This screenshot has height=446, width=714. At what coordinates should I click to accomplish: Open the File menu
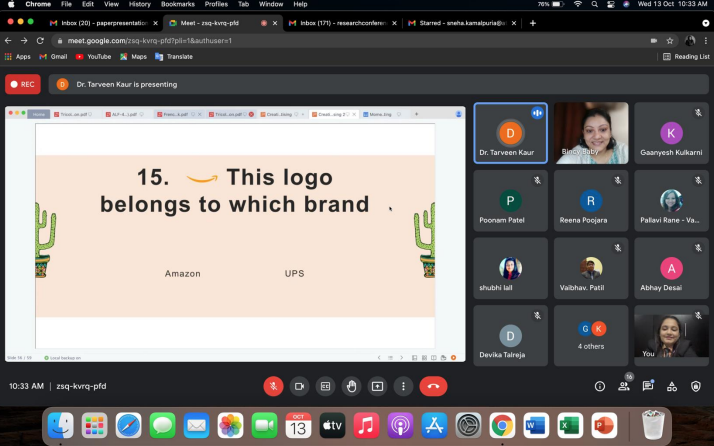66,4
